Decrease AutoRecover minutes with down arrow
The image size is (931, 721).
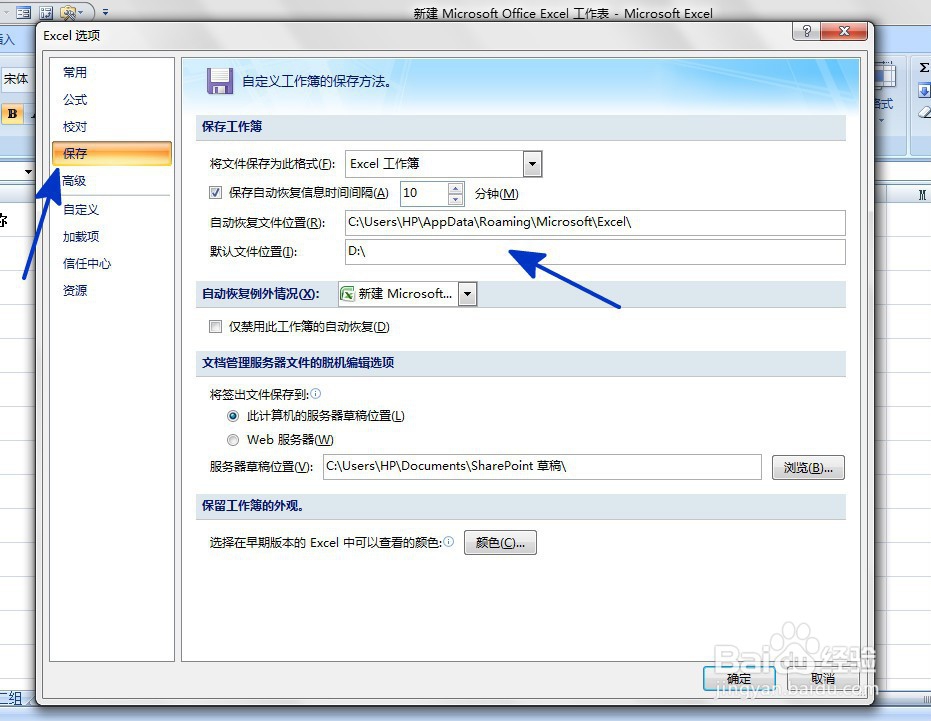[455, 200]
